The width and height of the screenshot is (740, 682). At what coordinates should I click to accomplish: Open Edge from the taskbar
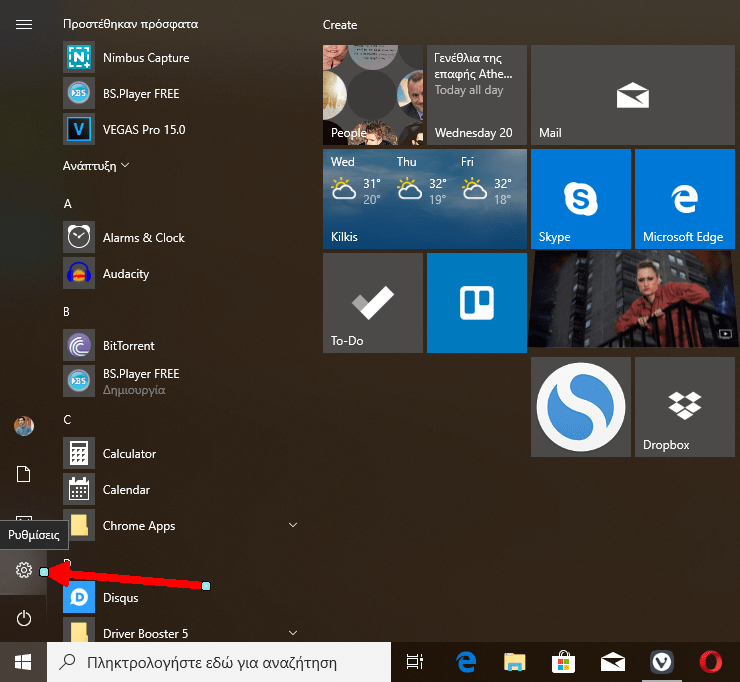click(x=466, y=662)
